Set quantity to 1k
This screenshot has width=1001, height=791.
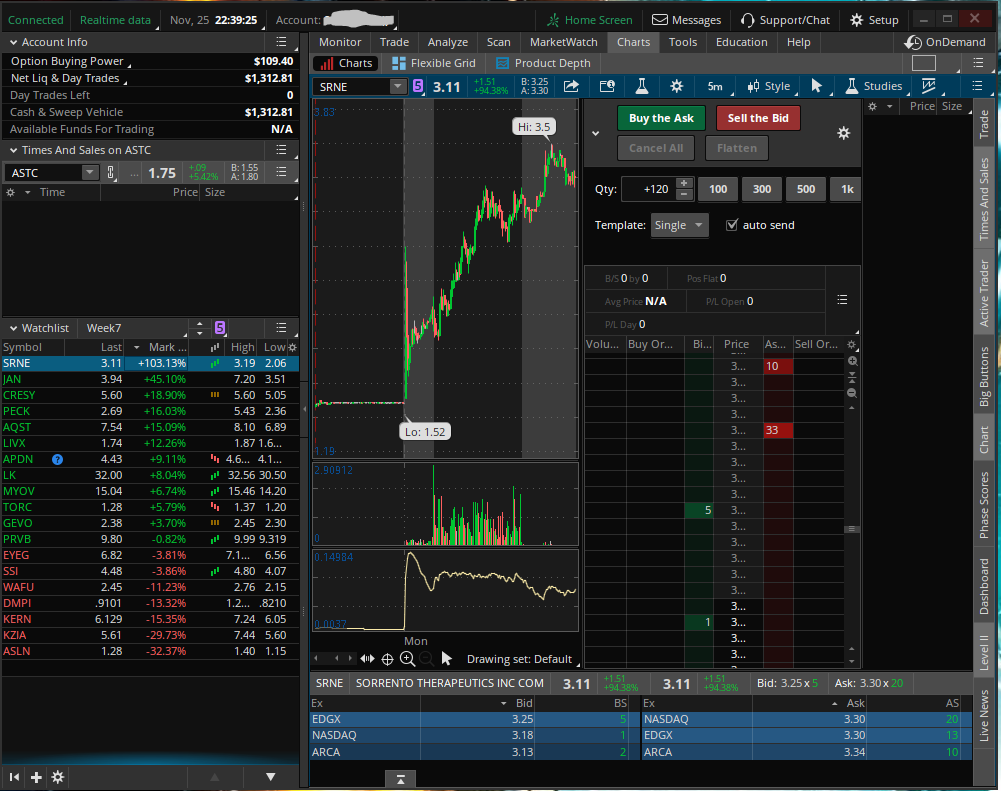click(847, 189)
